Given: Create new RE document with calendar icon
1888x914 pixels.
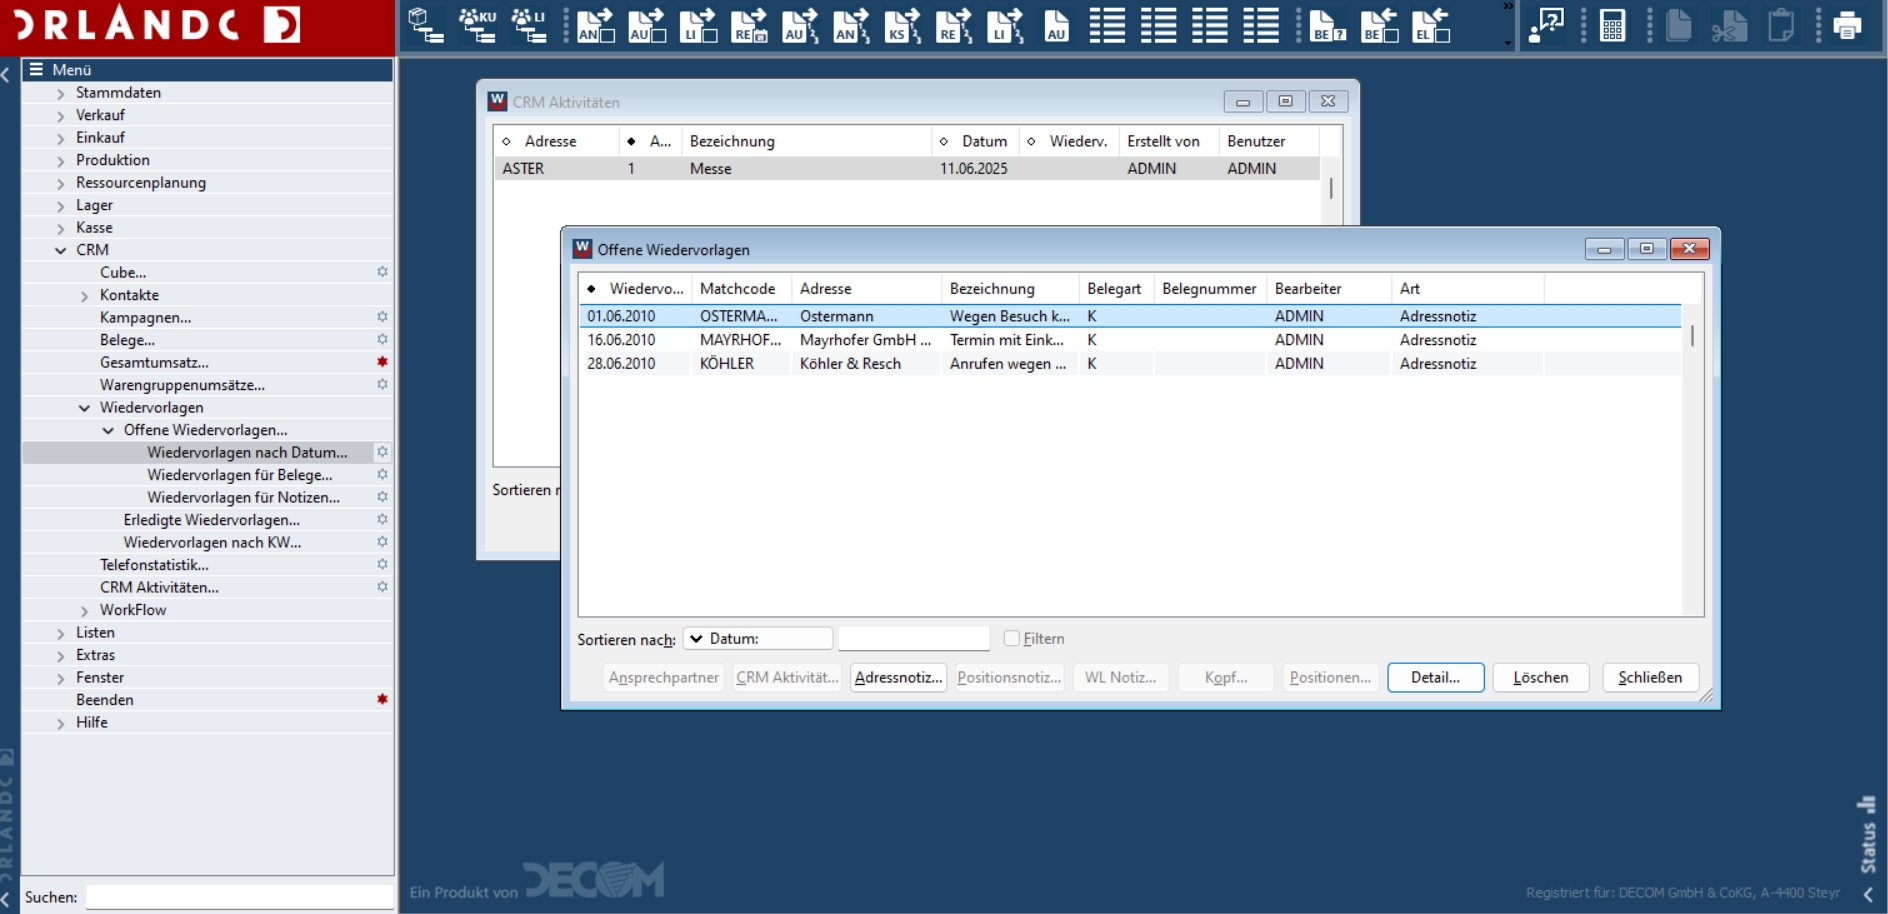Looking at the screenshot, I should pyautogui.click(x=749, y=25).
